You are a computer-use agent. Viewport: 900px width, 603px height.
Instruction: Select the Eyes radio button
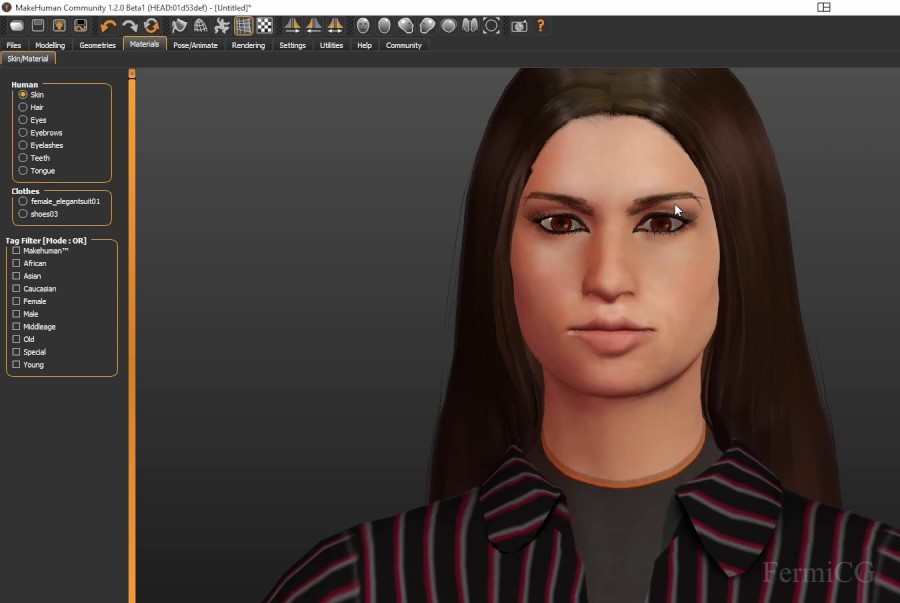23,119
